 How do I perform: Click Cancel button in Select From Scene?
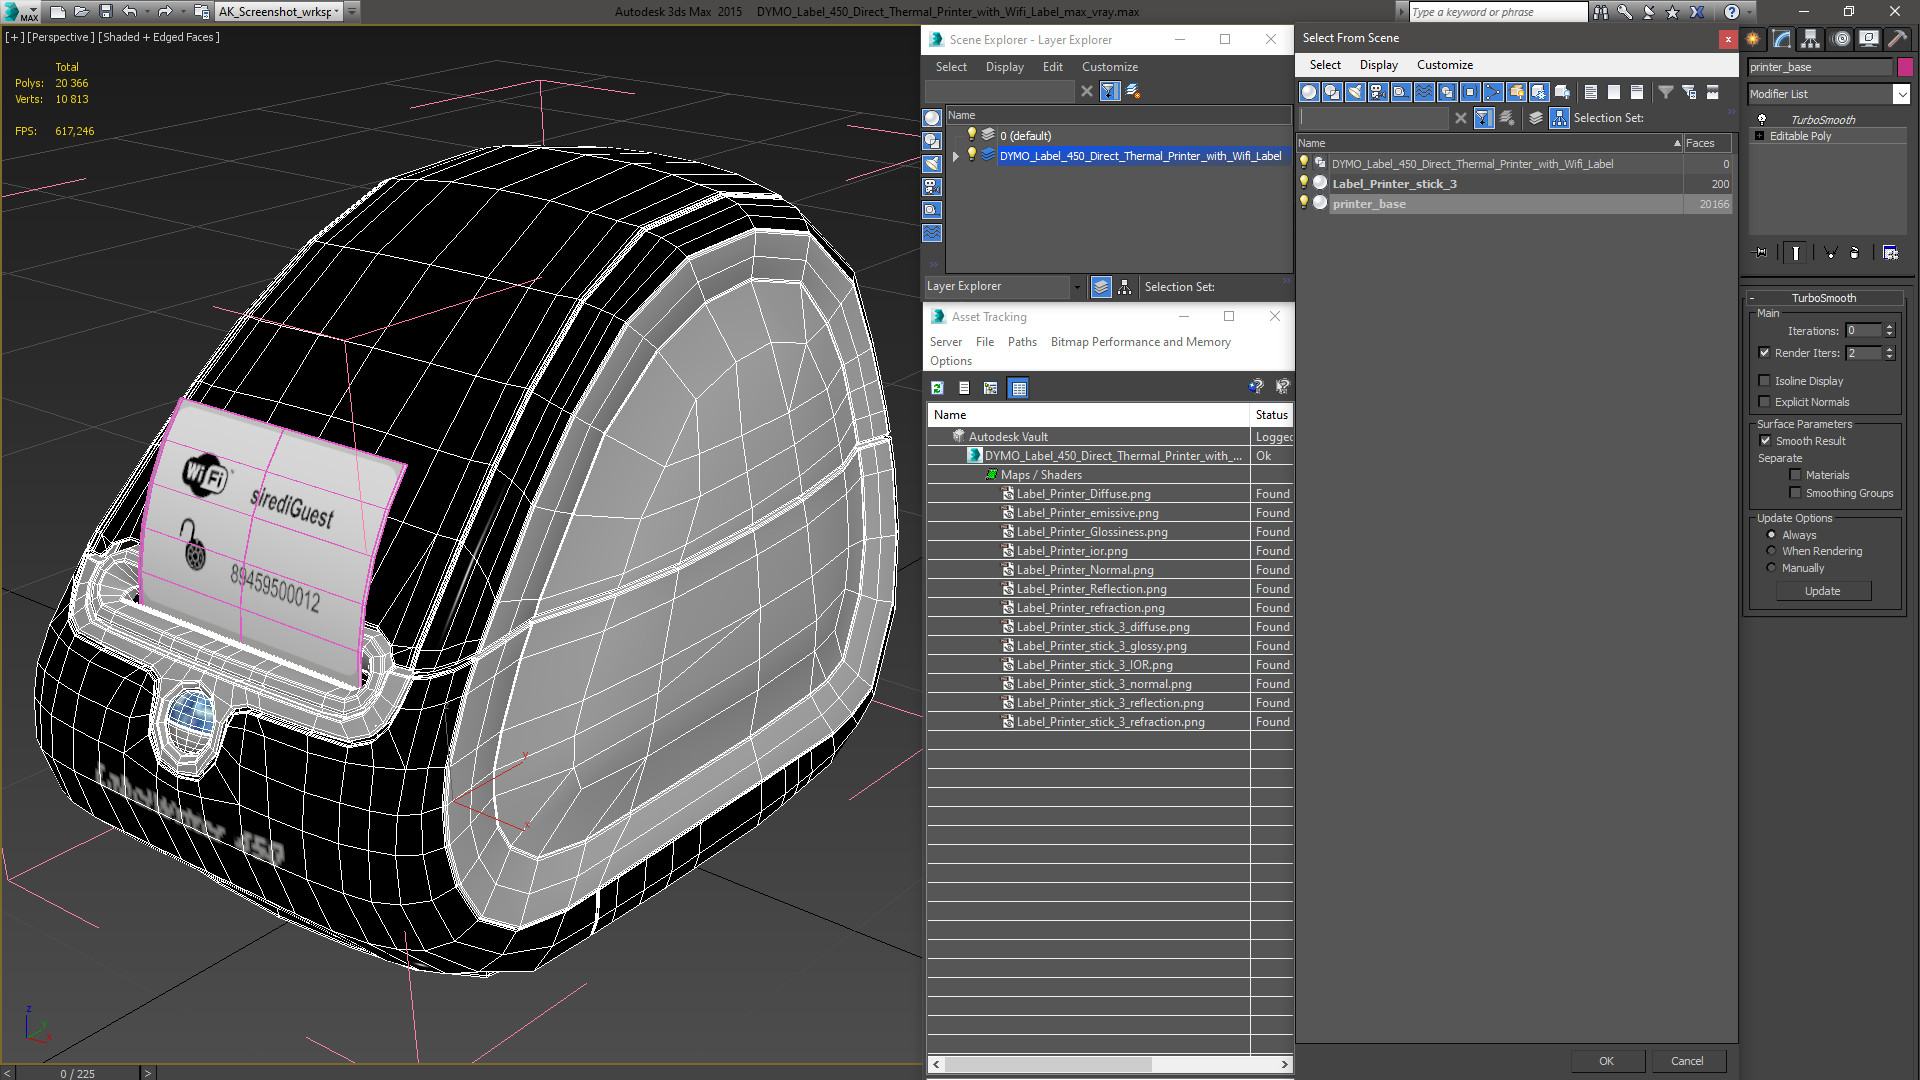tap(1687, 1061)
